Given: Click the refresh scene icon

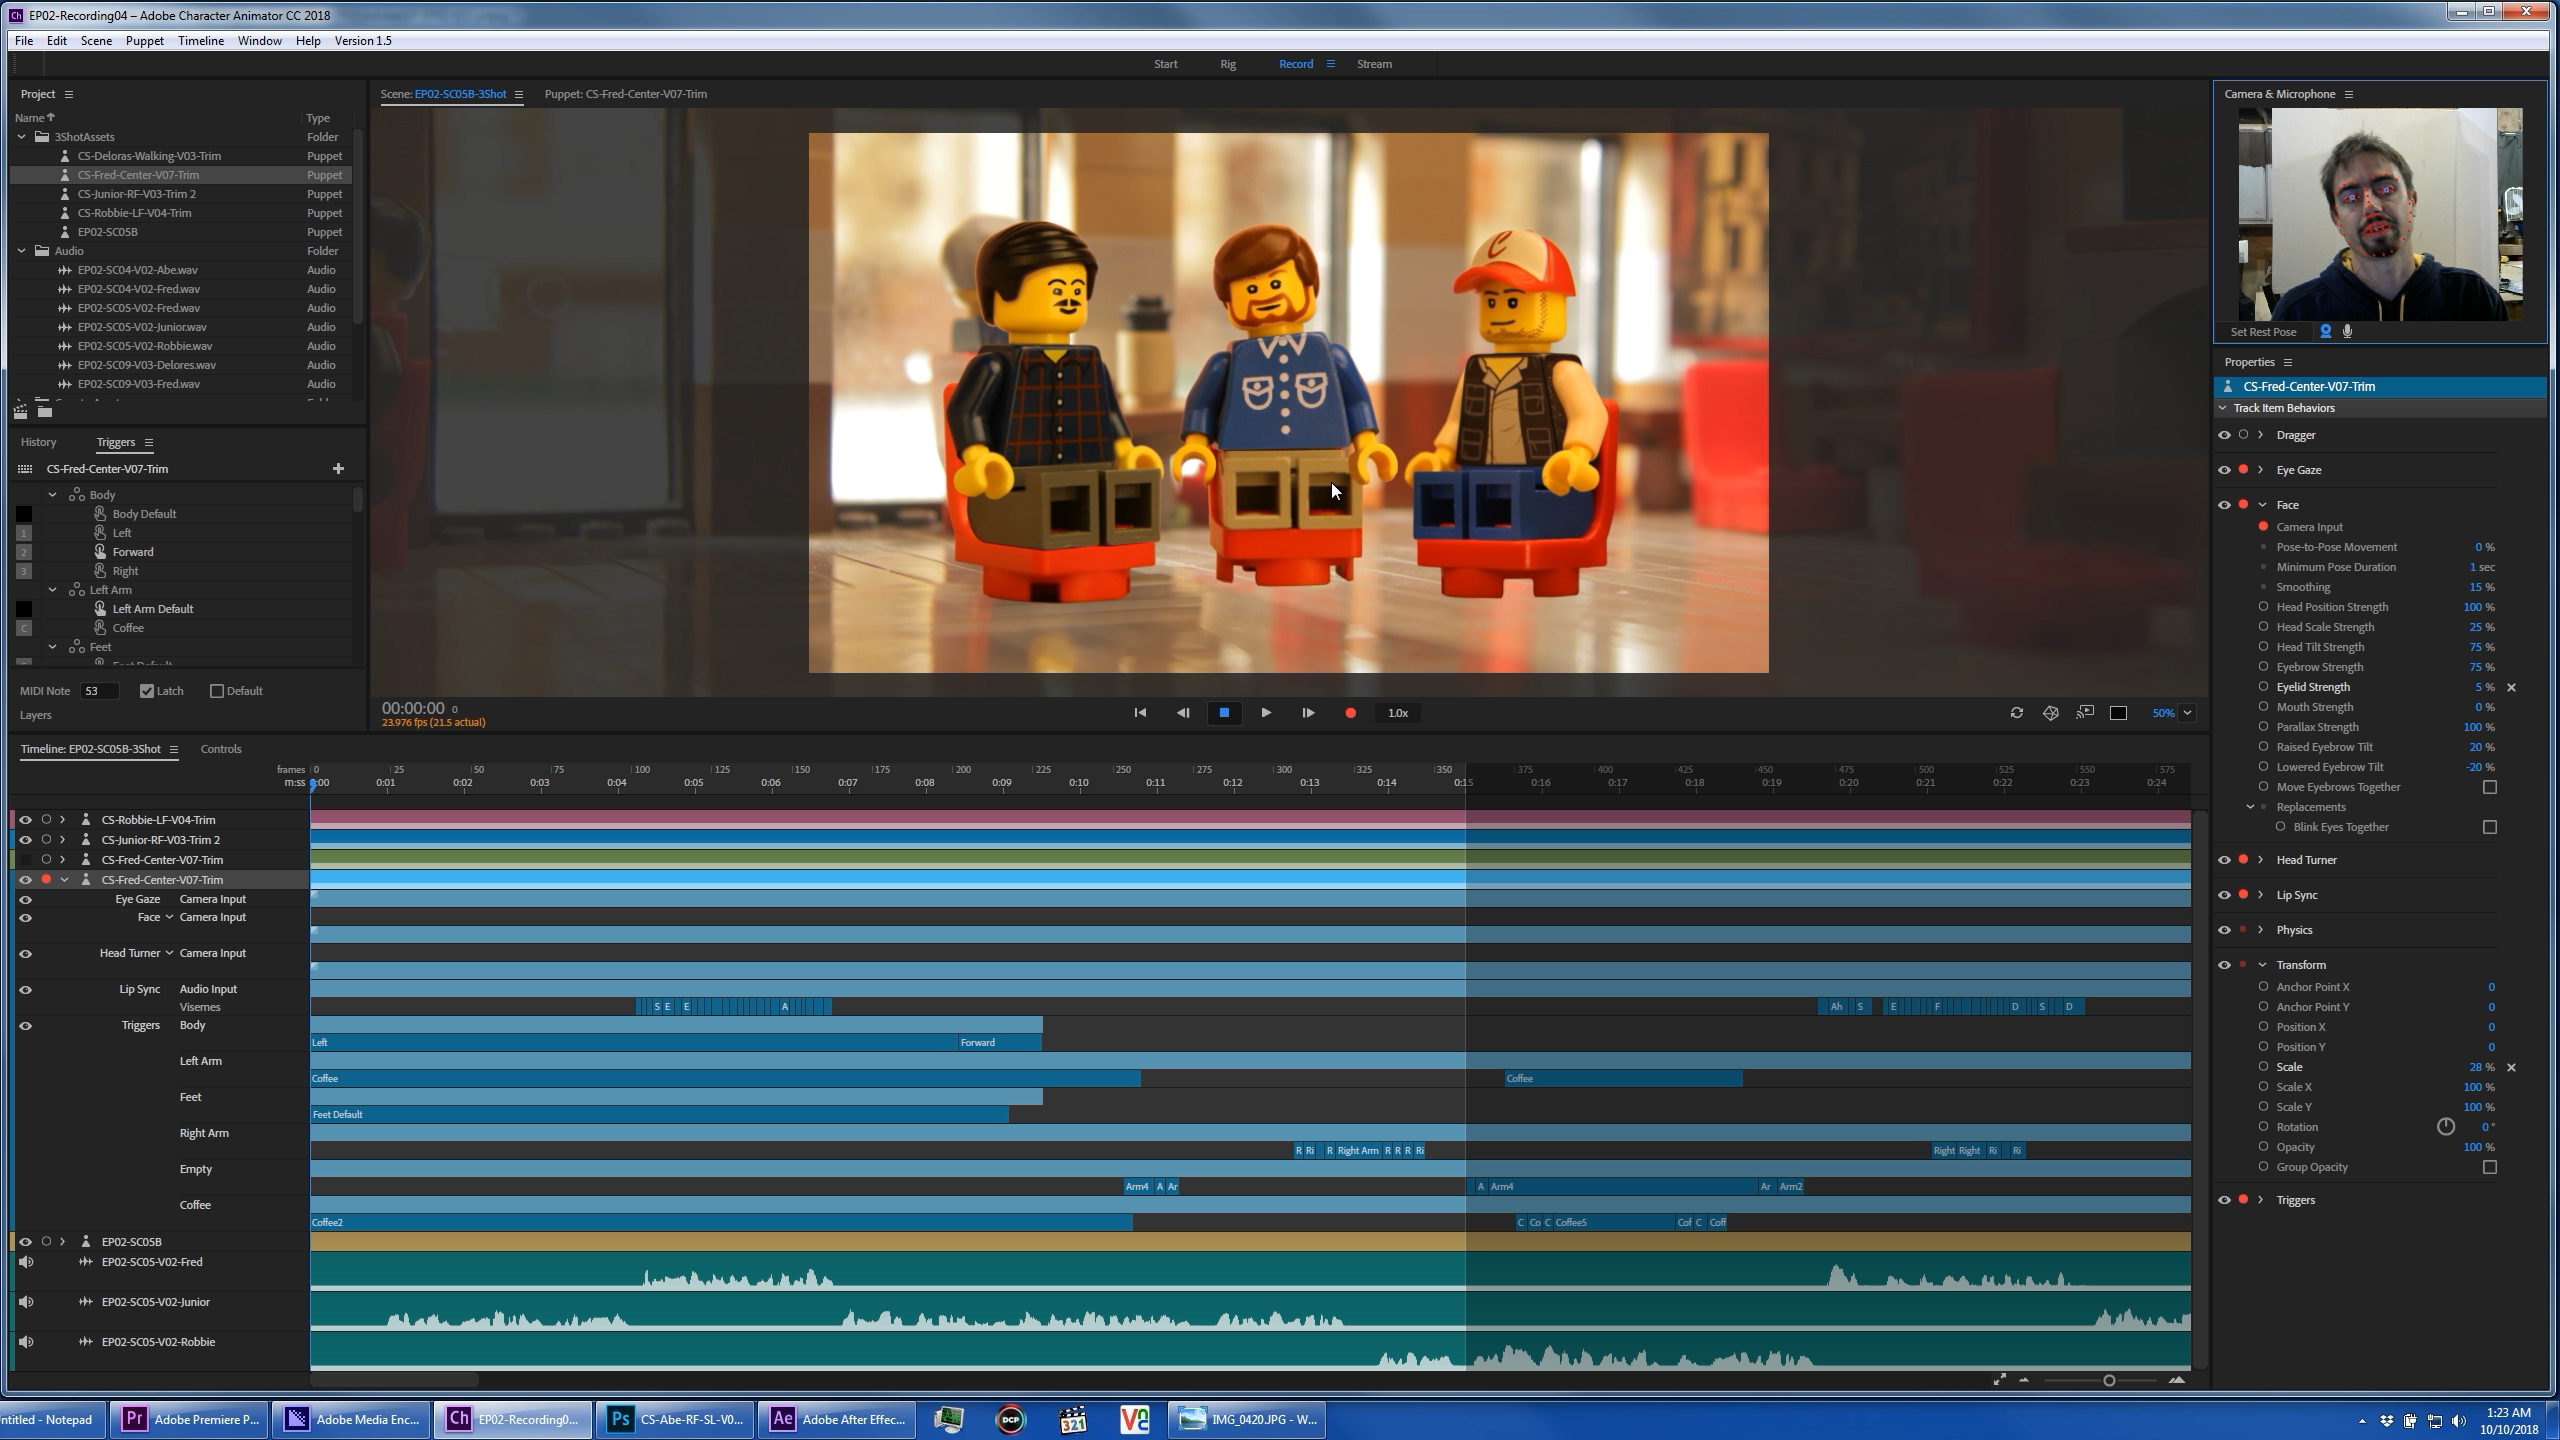Looking at the screenshot, I should pyautogui.click(x=2016, y=713).
